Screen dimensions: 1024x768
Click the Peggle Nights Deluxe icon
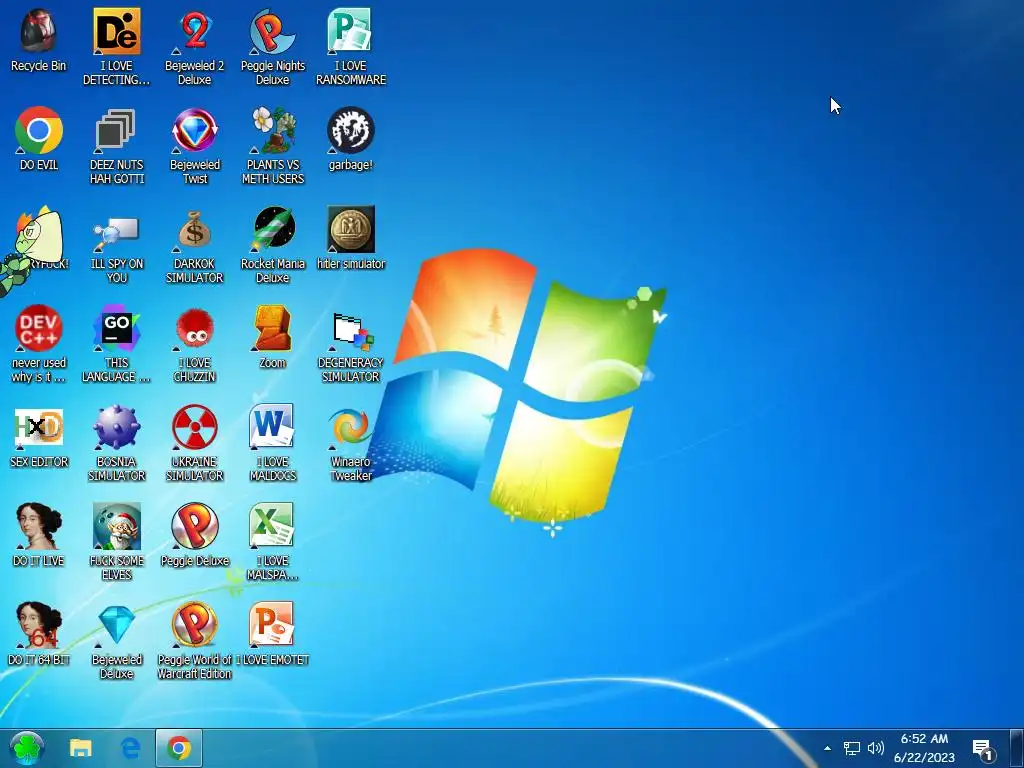272,31
